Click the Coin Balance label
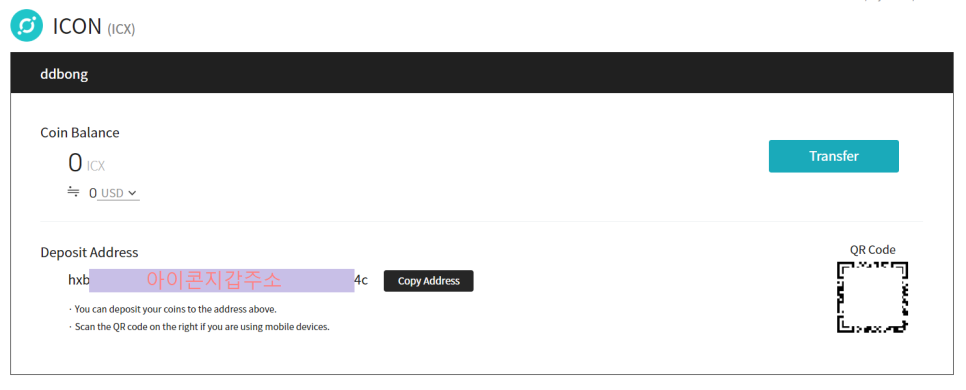This screenshot has height=390, width=966. (x=80, y=132)
